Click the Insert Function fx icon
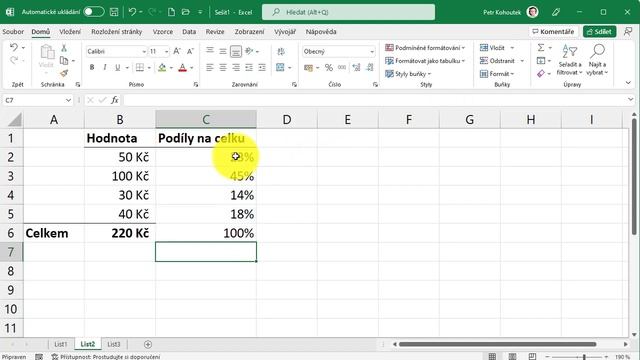 tap(115, 100)
